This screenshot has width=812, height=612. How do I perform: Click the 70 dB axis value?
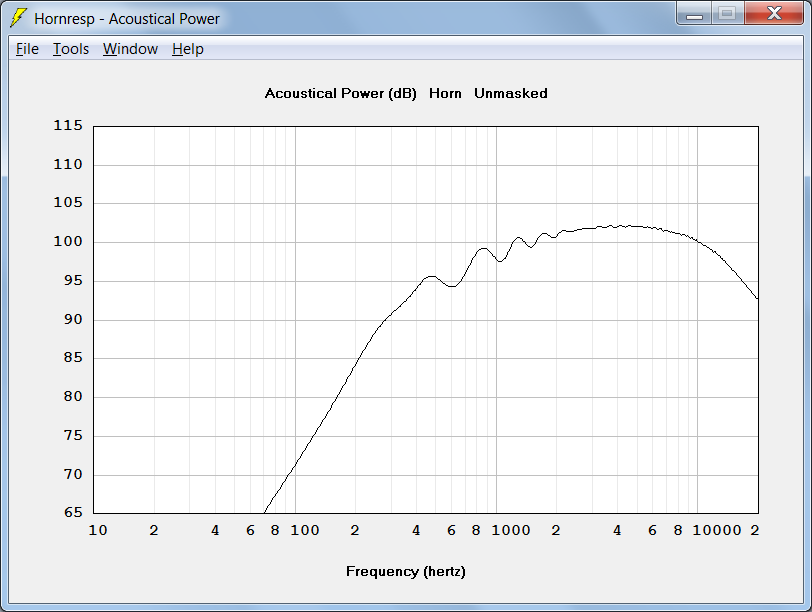tap(73, 474)
